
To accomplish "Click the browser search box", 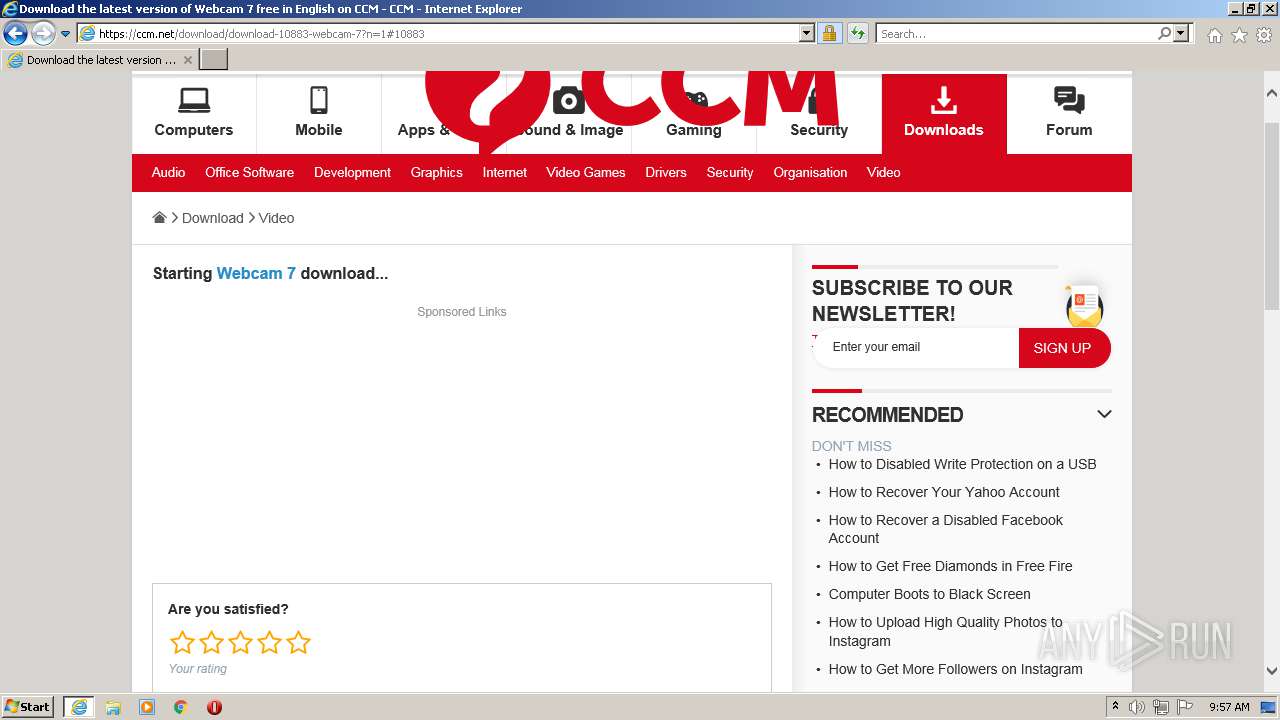I will click(x=1016, y=33).
